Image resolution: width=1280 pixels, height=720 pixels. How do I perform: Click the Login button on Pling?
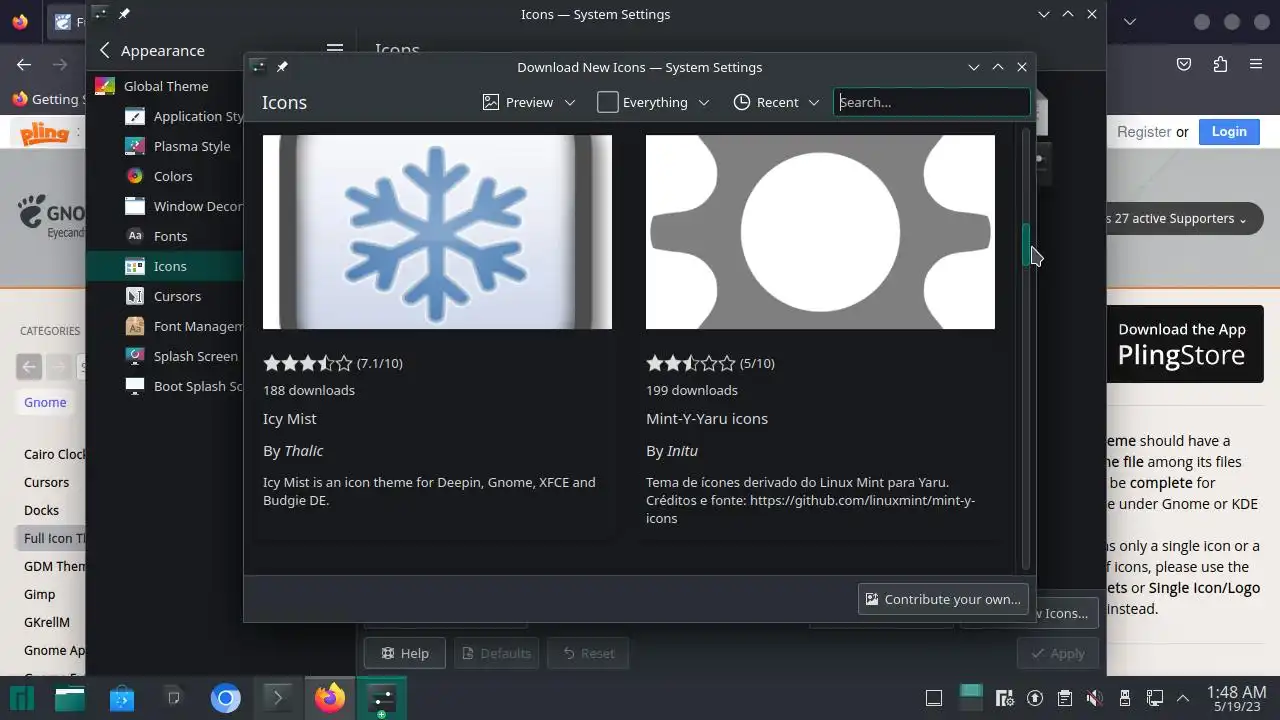tap(1229, 131)
